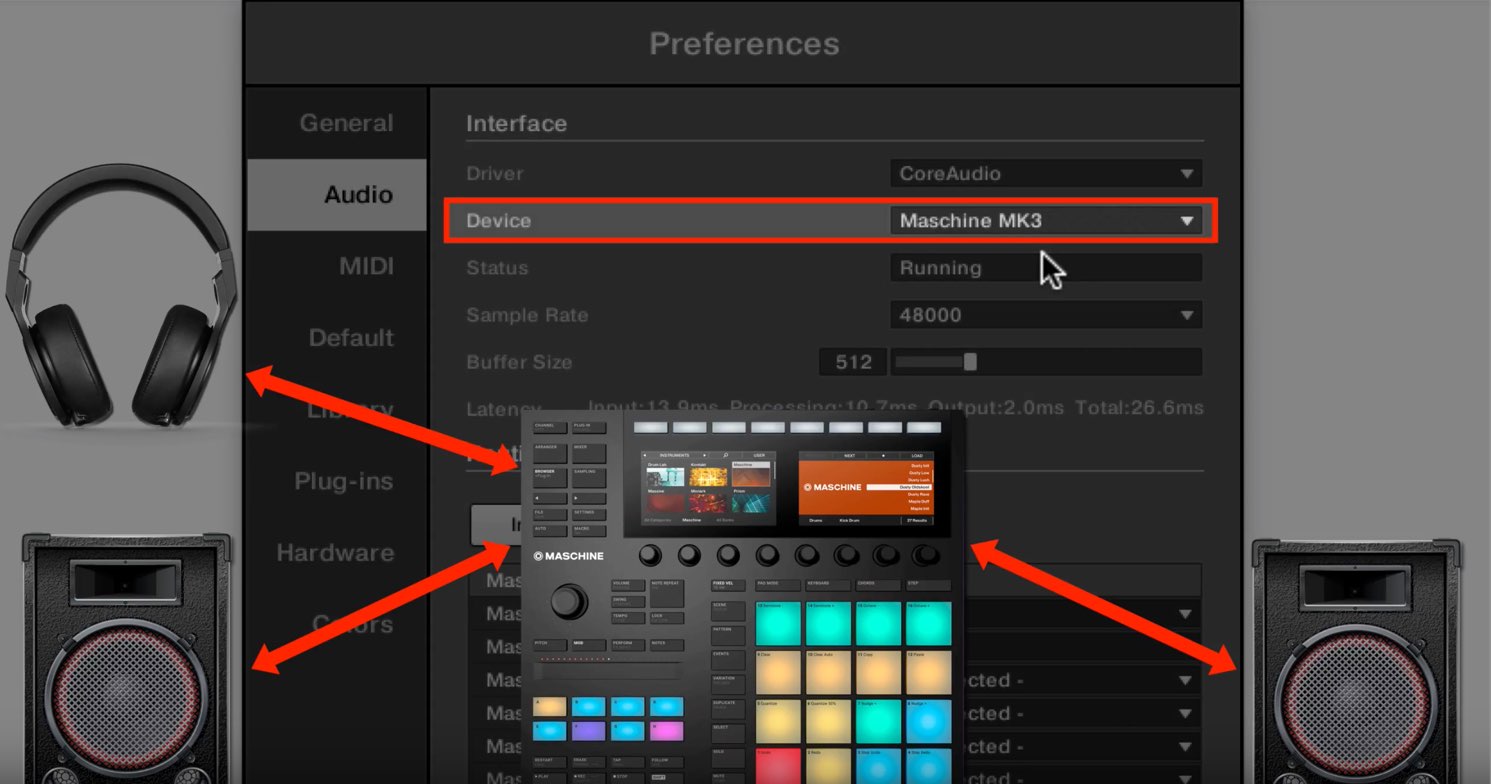Open the Colors preferences tab
This screenshot has width=1492, height=784.
click(x=337, y=625)
